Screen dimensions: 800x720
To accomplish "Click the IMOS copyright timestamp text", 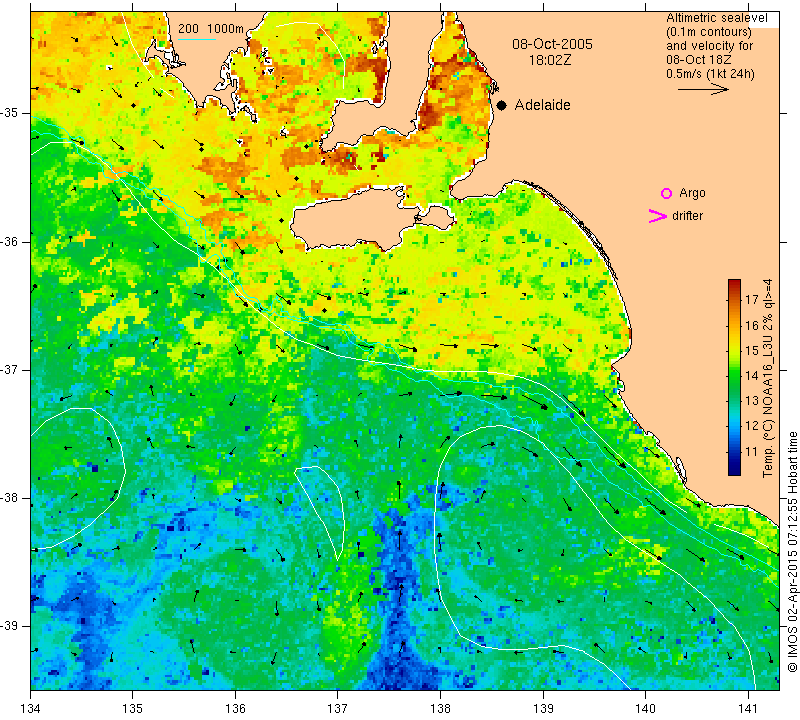I will 792,552.
